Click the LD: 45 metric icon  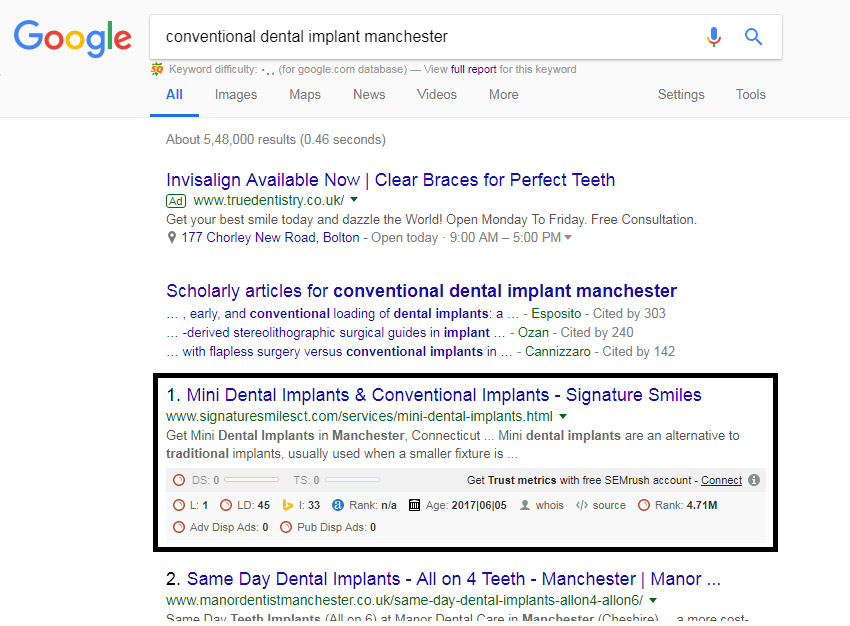(x=226, y=505)
